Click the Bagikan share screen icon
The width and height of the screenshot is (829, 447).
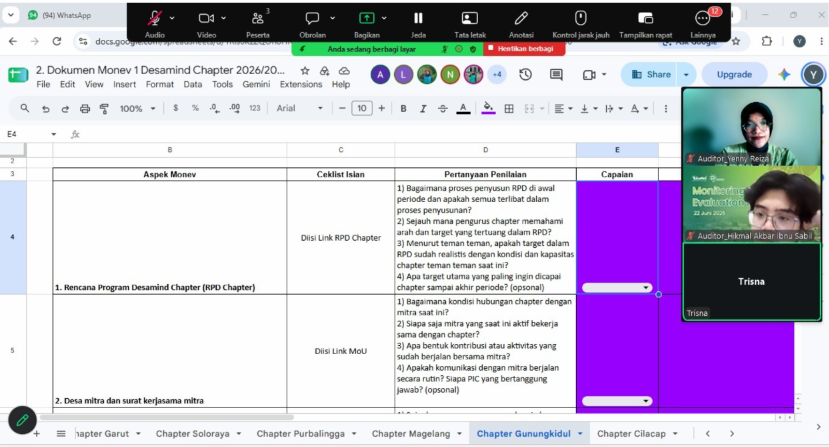[366, 19]
